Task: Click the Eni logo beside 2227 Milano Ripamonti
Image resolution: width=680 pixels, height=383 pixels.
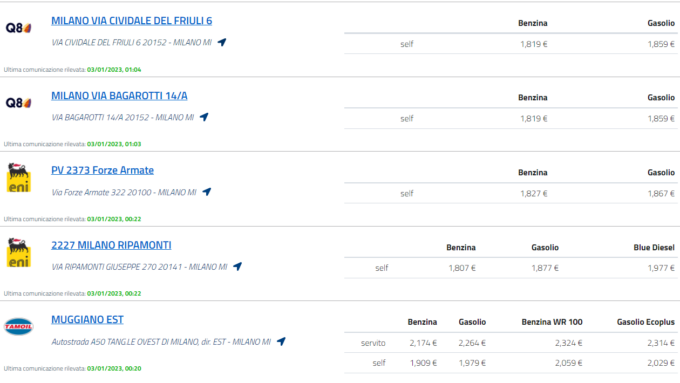Action: 19,252
